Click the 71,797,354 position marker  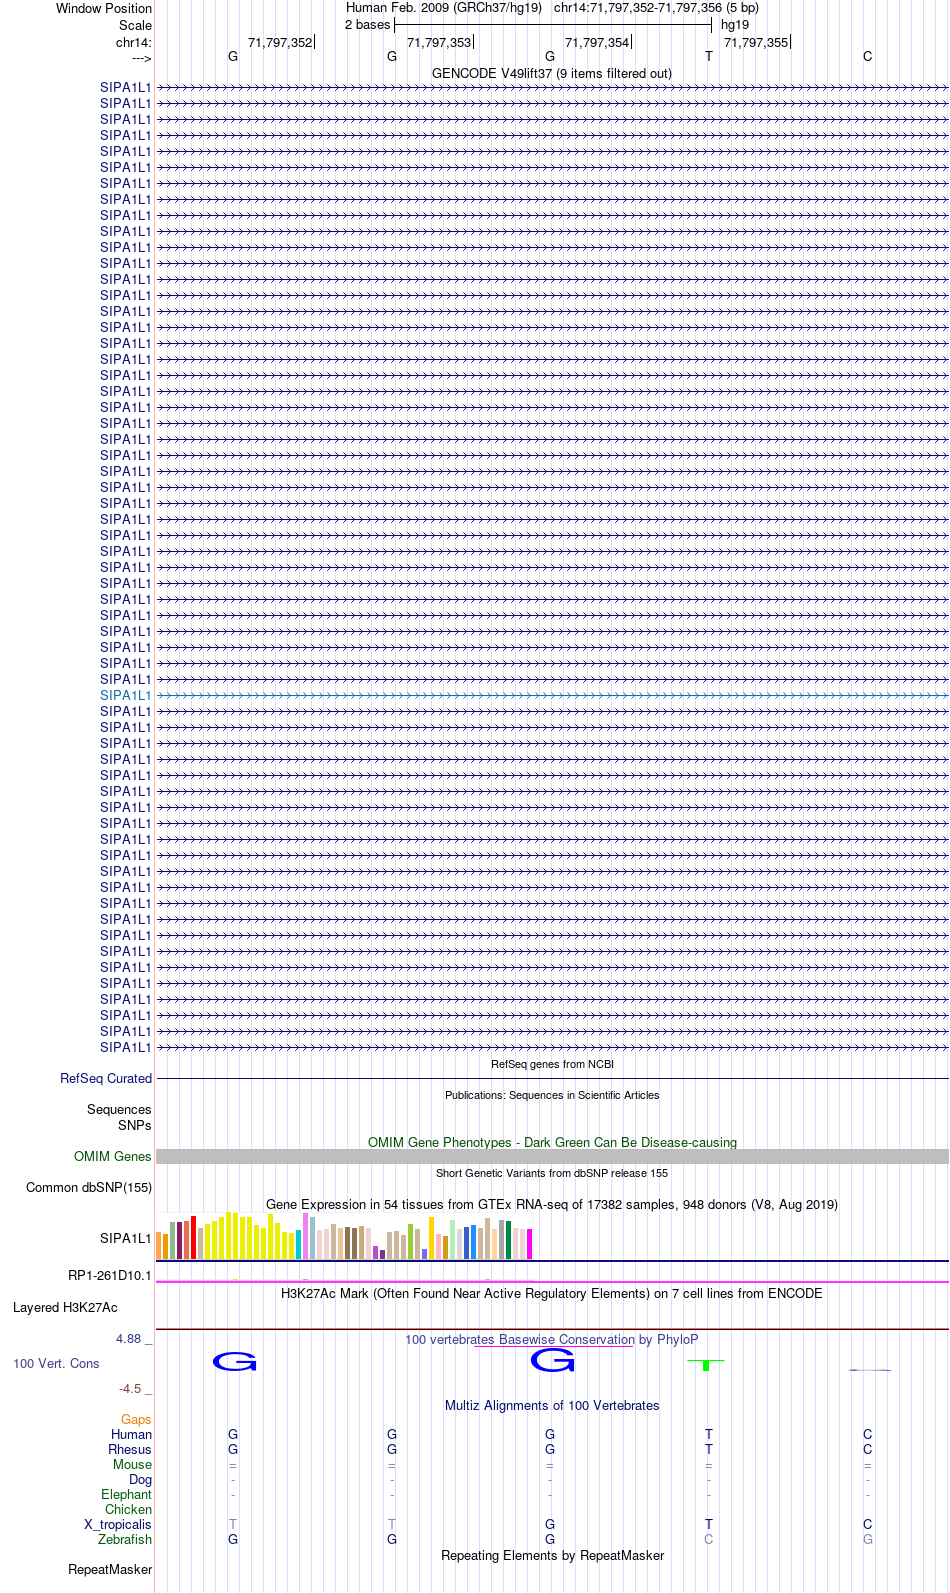pyautogui.click(x=597, y=42)
